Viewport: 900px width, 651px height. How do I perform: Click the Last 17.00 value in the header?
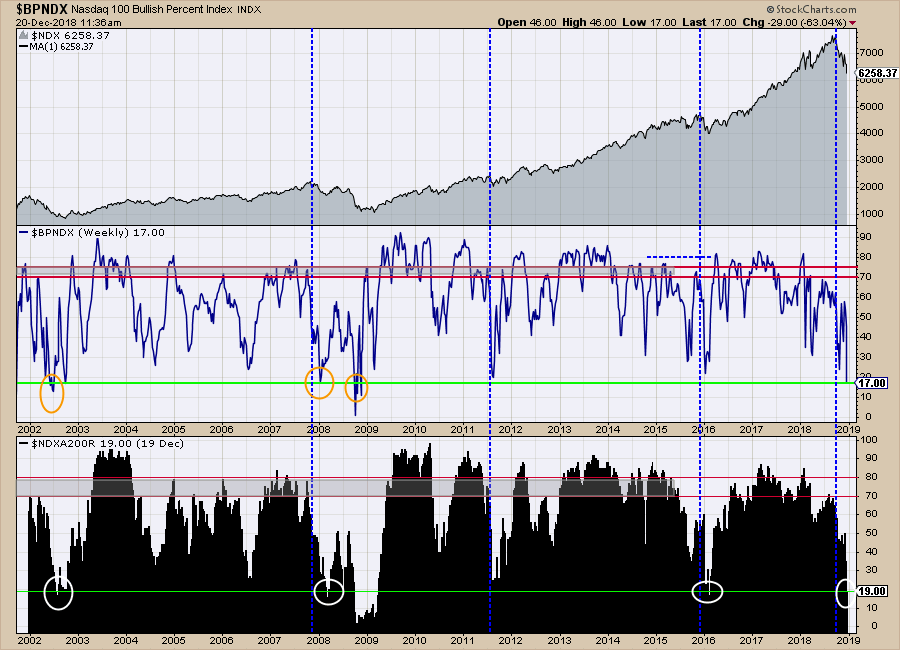click(709, 22)
